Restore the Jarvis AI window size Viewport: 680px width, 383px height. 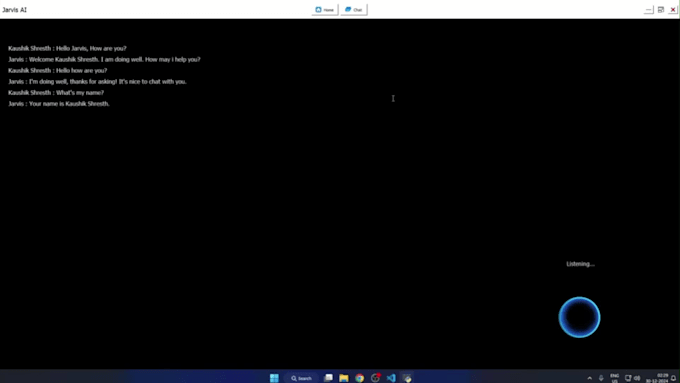tap(661, 10)
